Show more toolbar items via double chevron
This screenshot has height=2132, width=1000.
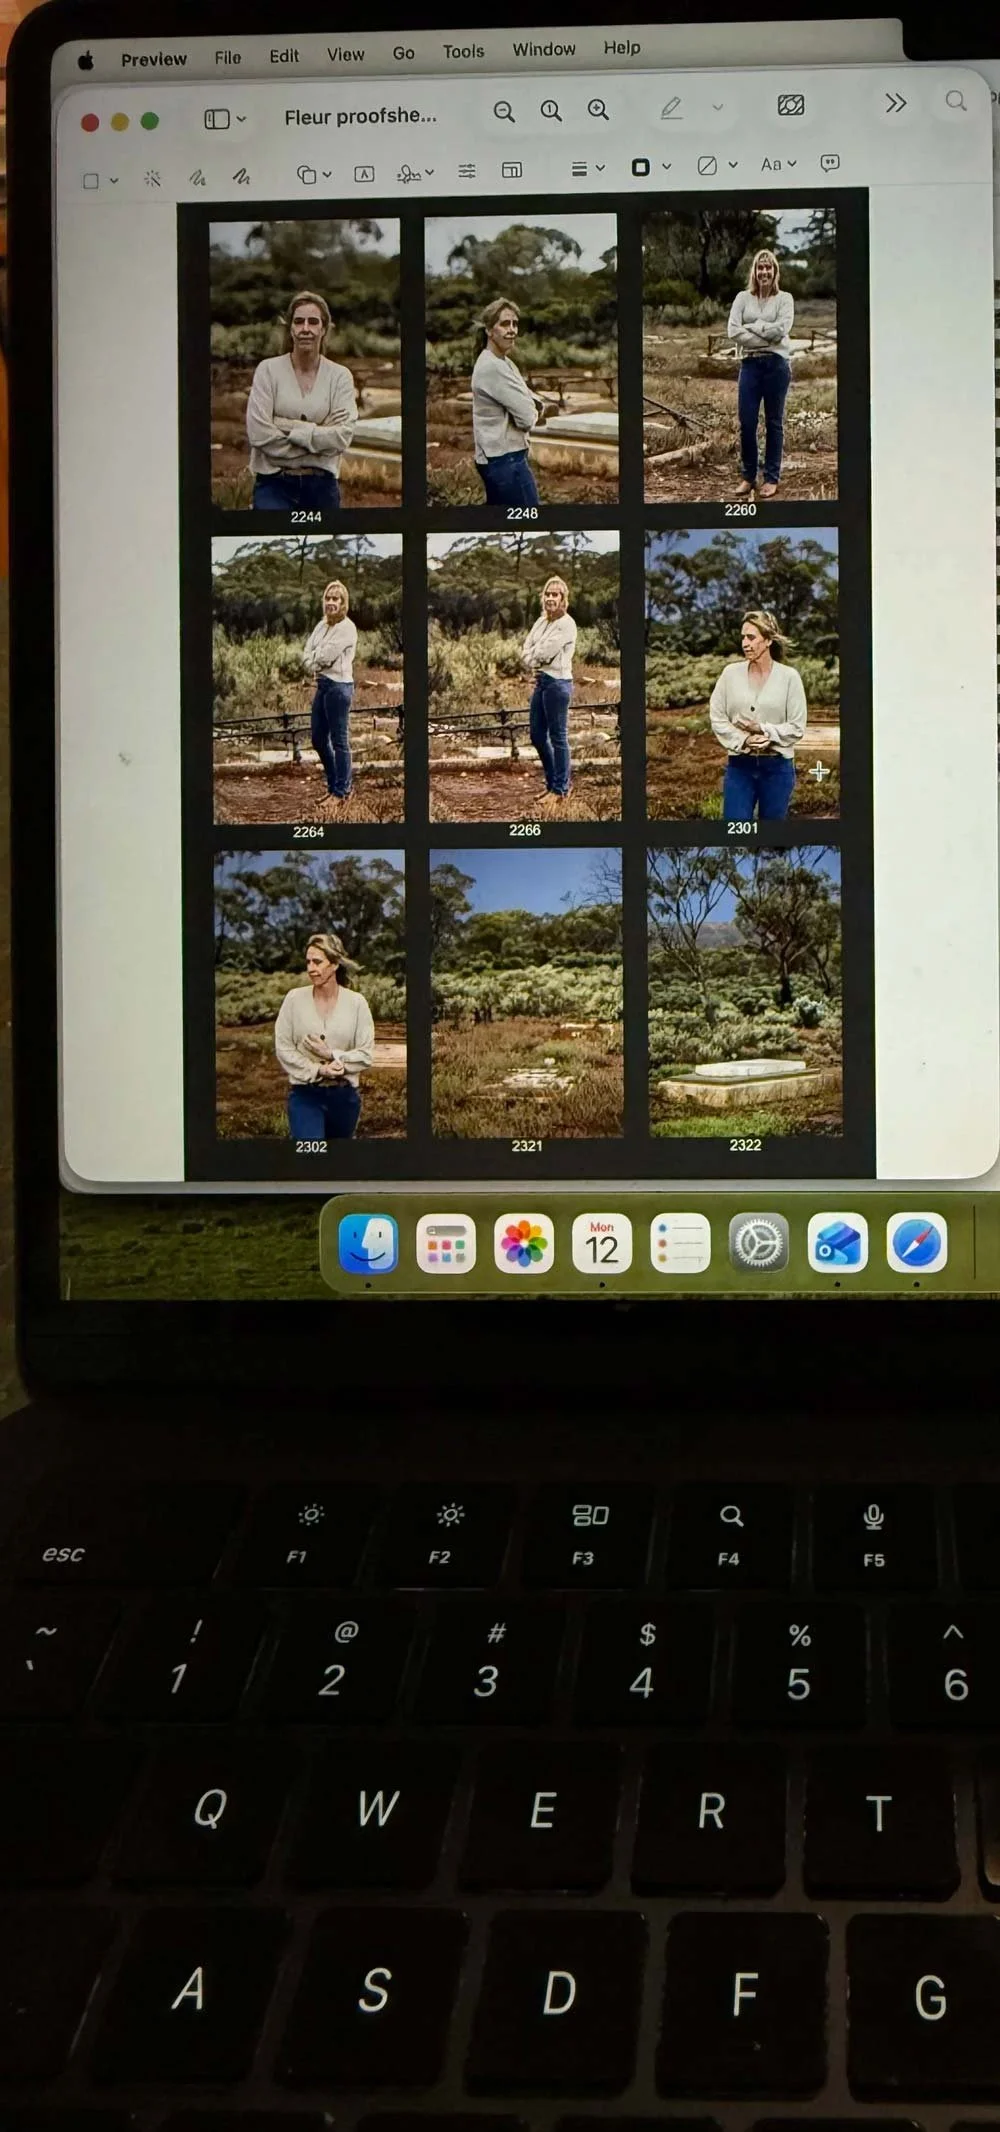896,103
